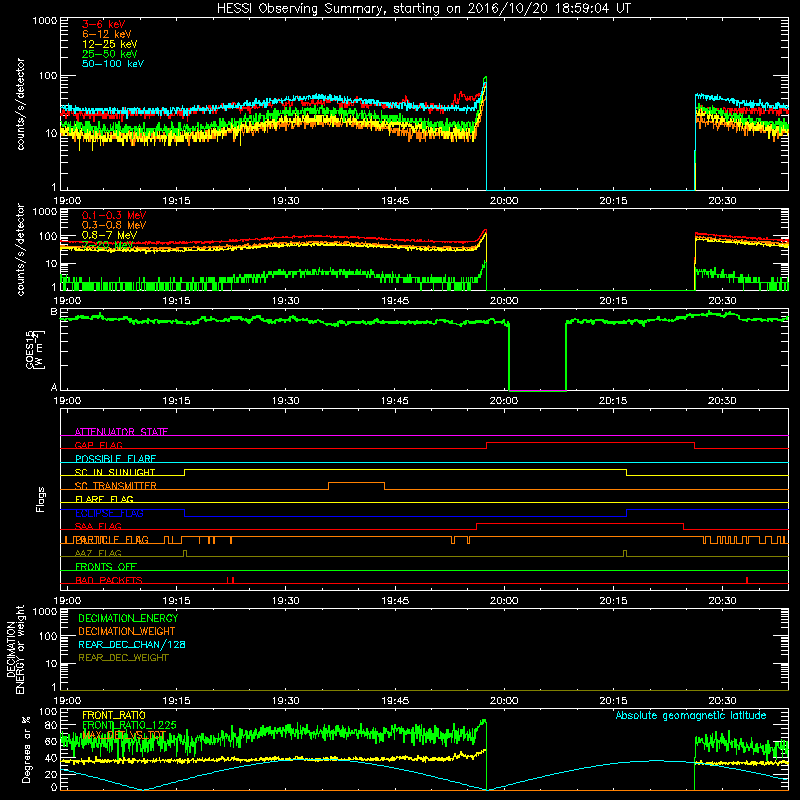The height and width of the screenshot is (800, 800).
Task: Click the BAD_PACKETS flag label
Action: click(109, 581)
